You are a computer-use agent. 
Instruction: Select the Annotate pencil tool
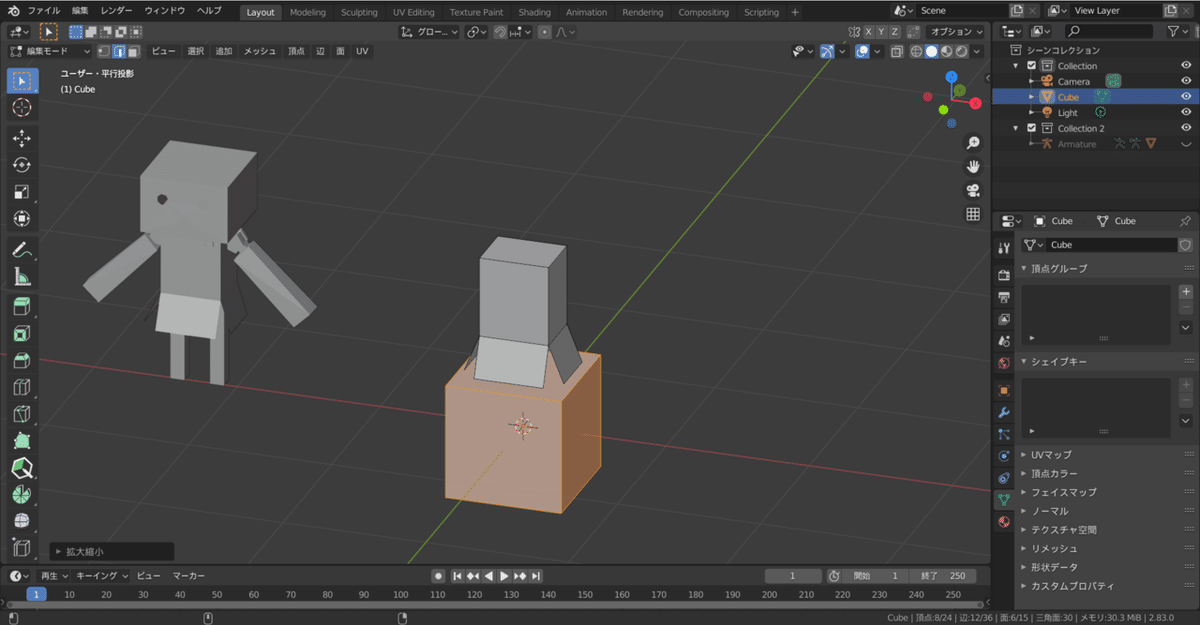point(22,250)
